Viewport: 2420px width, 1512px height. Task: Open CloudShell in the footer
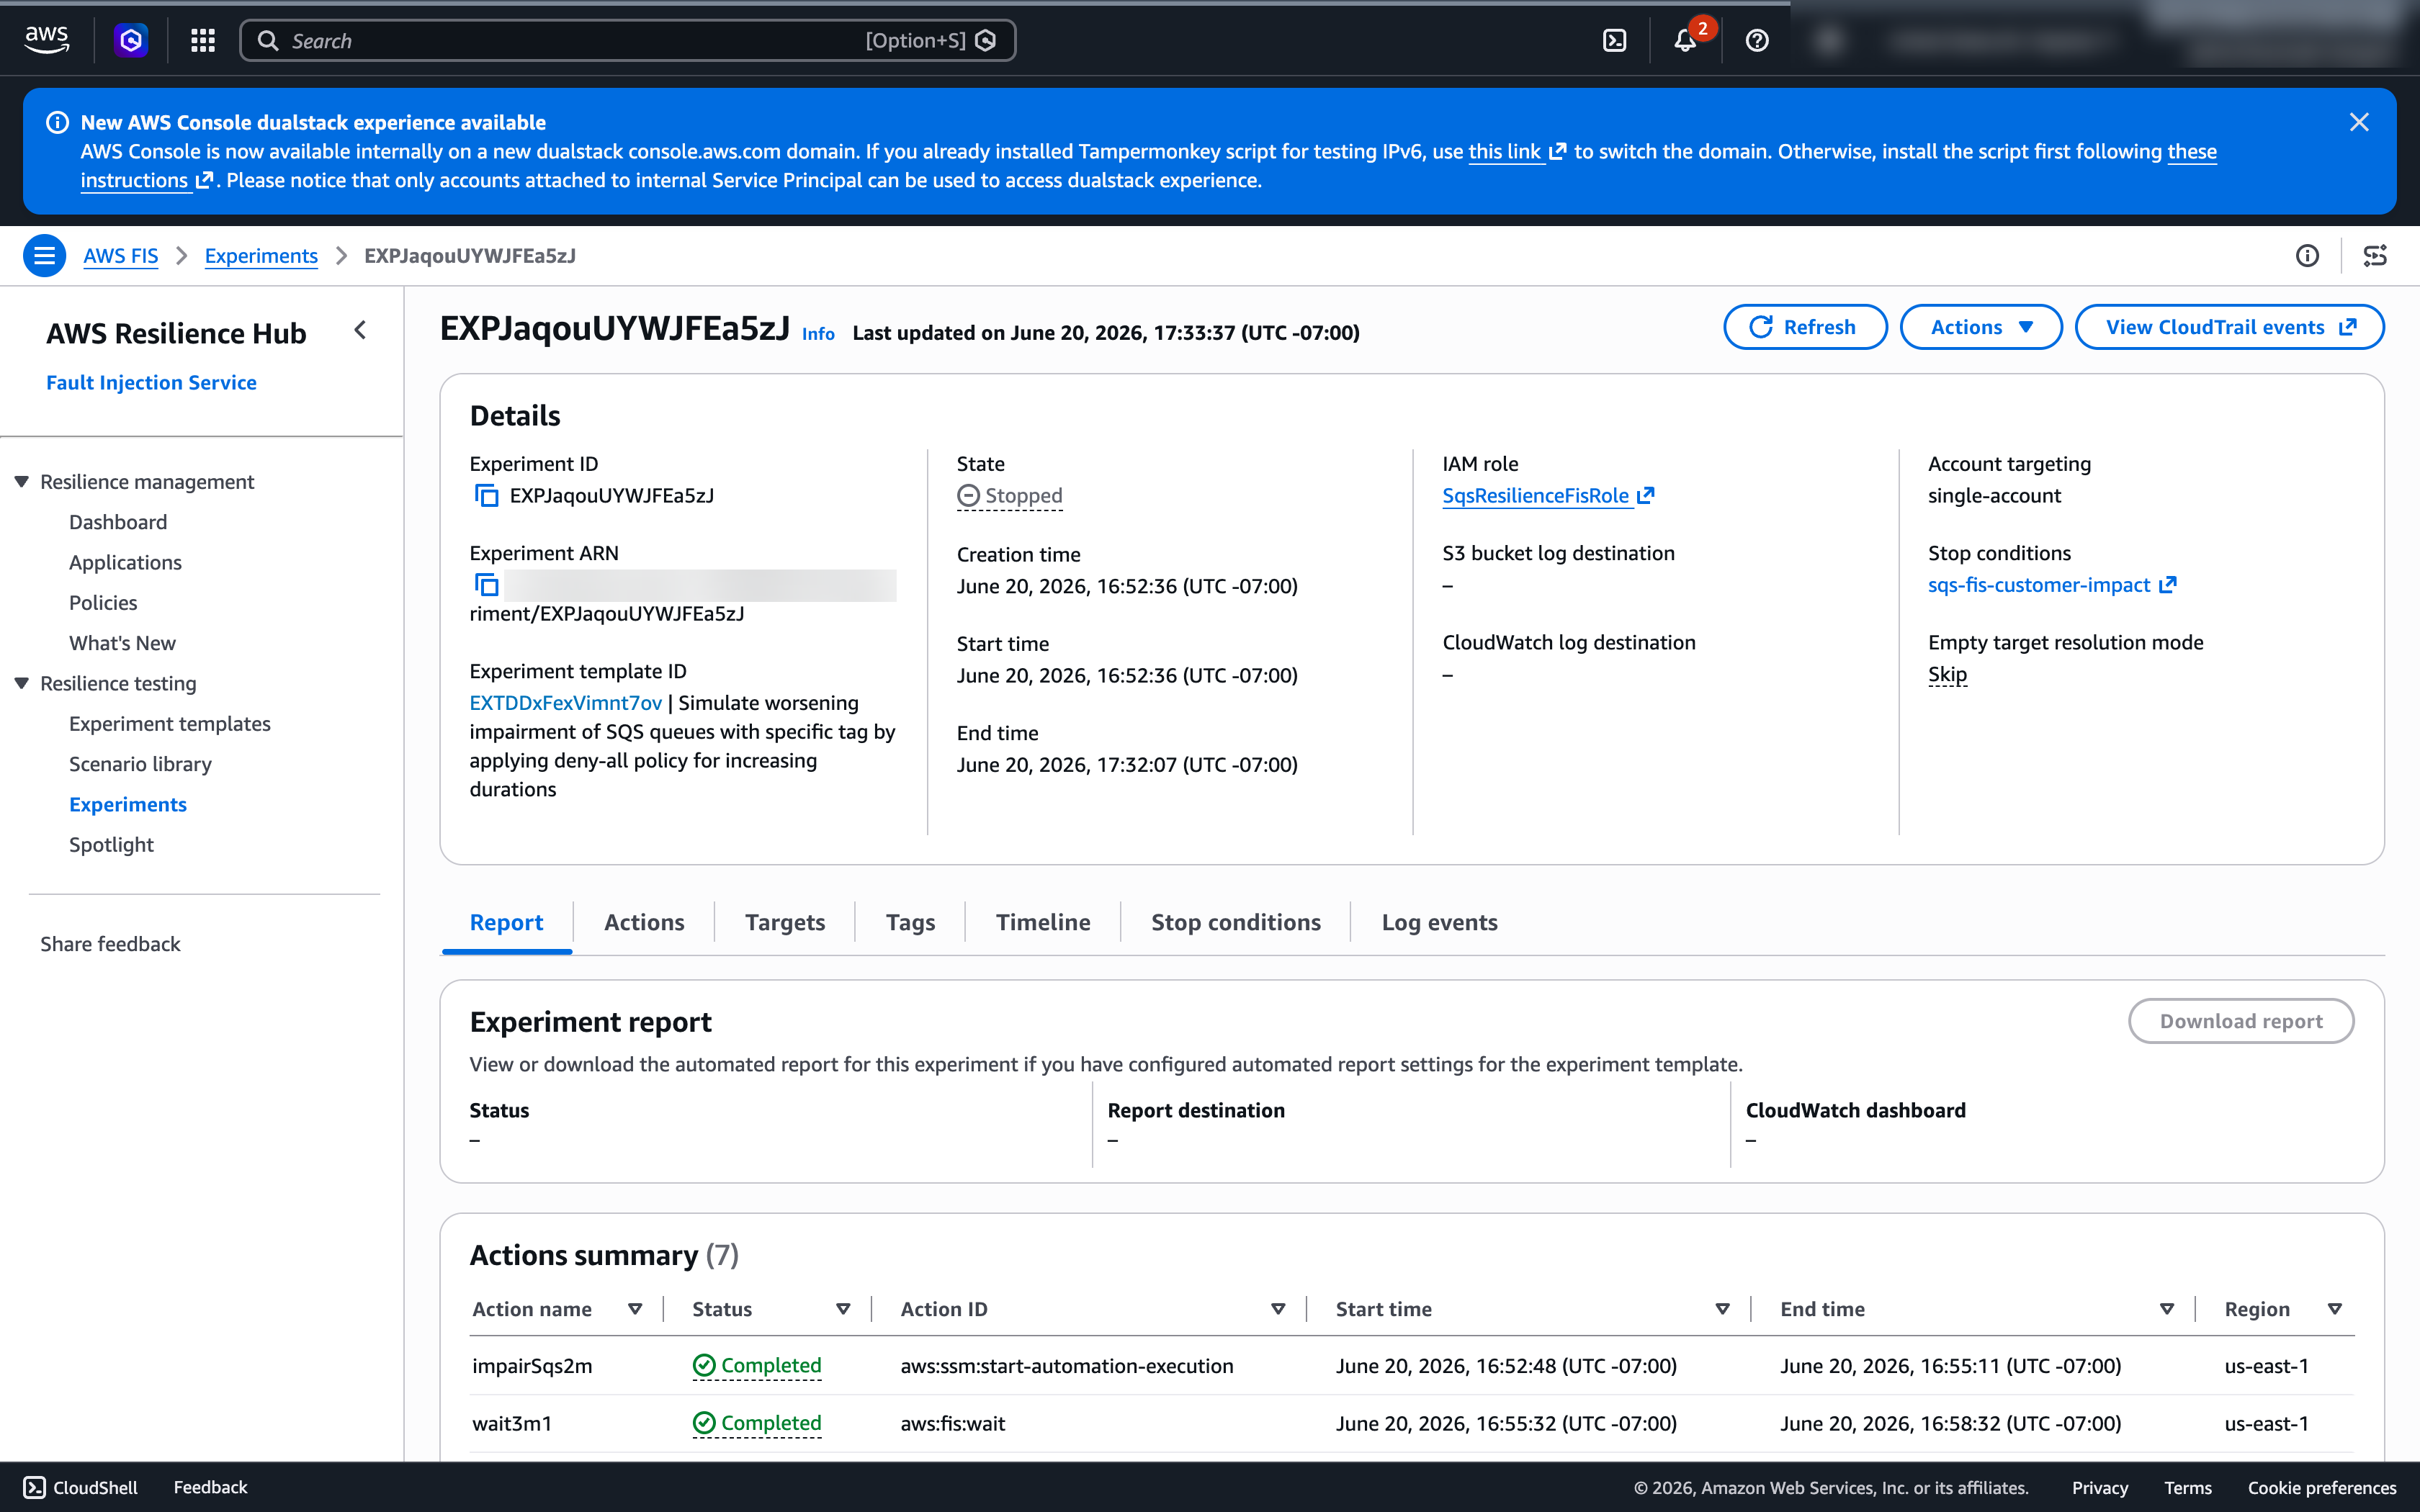click(x=80, y=1487)
